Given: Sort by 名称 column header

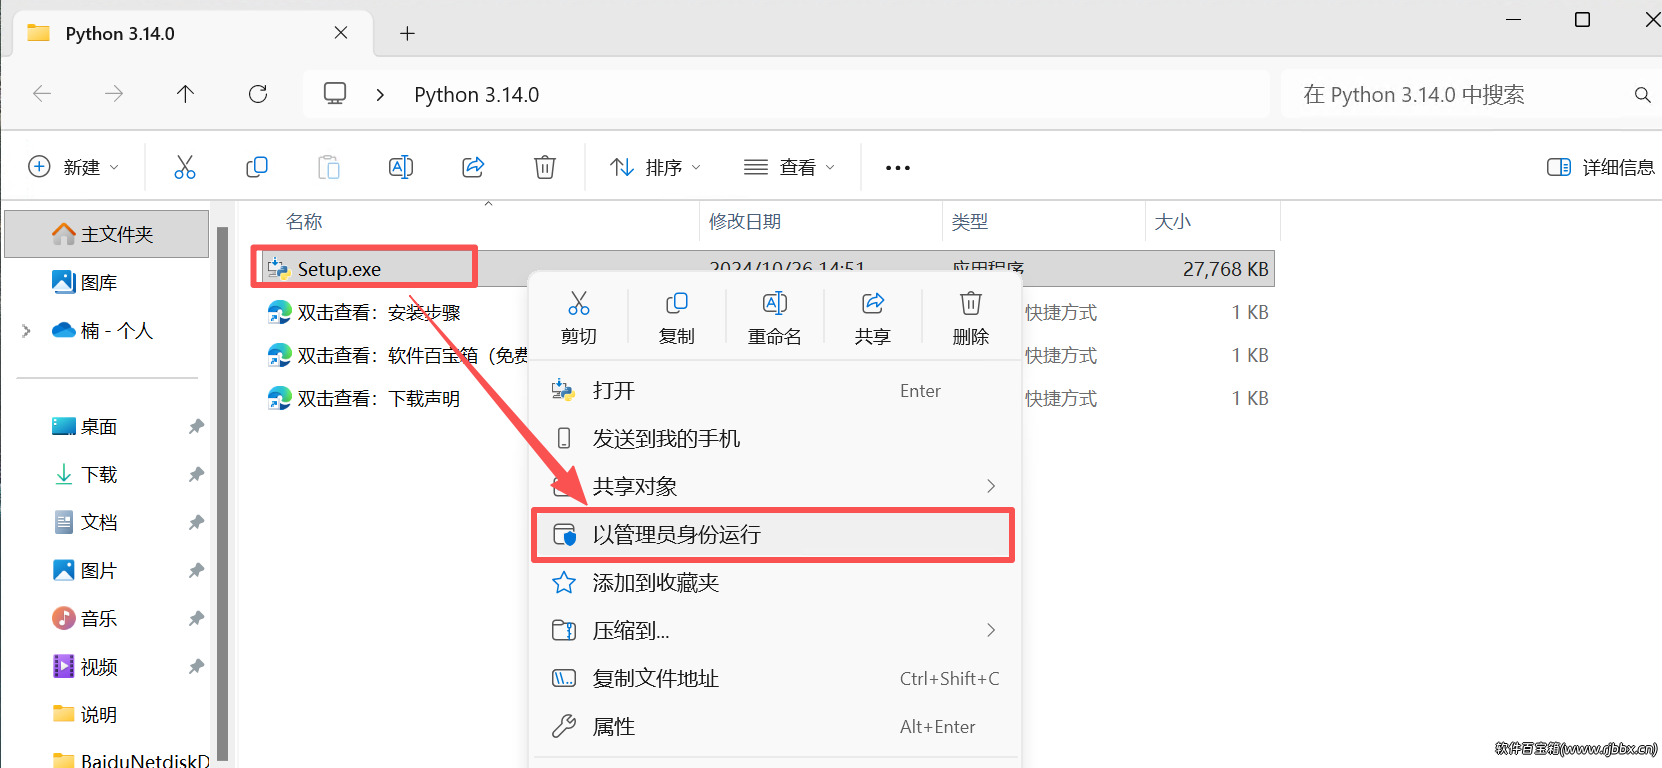Looking at the screenshot, I should [304, 222].
